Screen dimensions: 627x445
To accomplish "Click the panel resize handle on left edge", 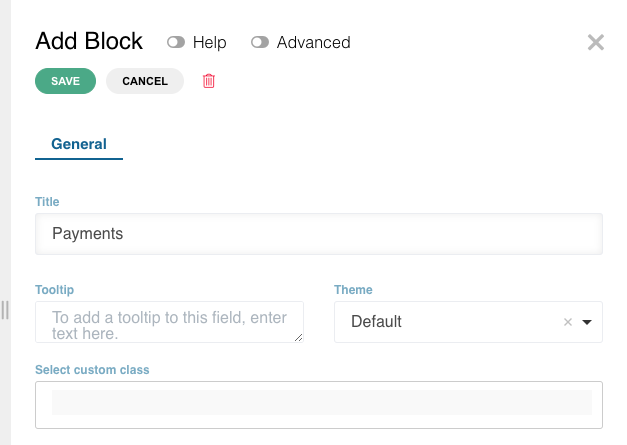I will 5,310.
